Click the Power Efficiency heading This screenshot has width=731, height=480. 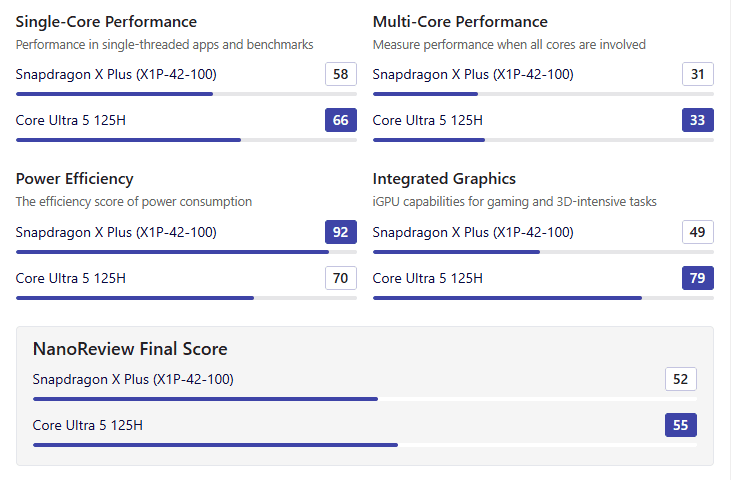[75, 179]
